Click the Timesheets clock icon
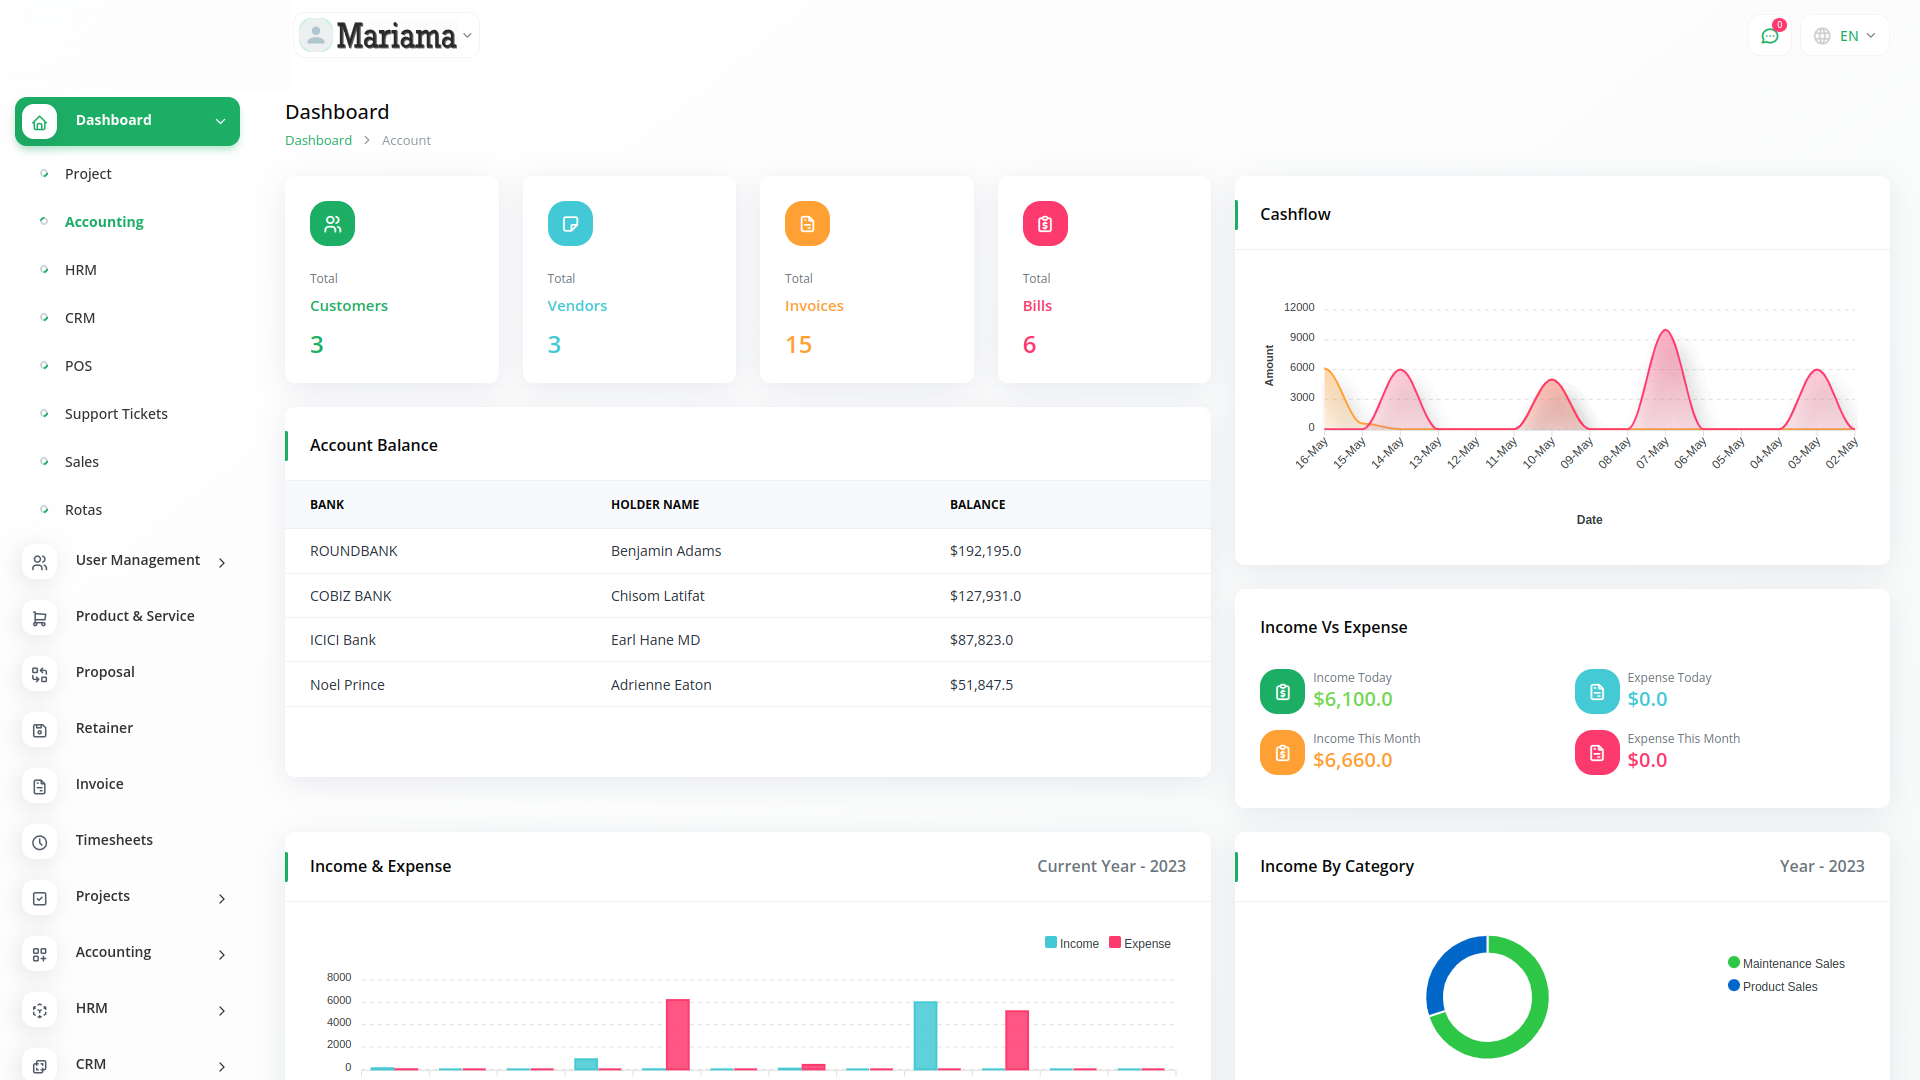 tap(39, 843)
